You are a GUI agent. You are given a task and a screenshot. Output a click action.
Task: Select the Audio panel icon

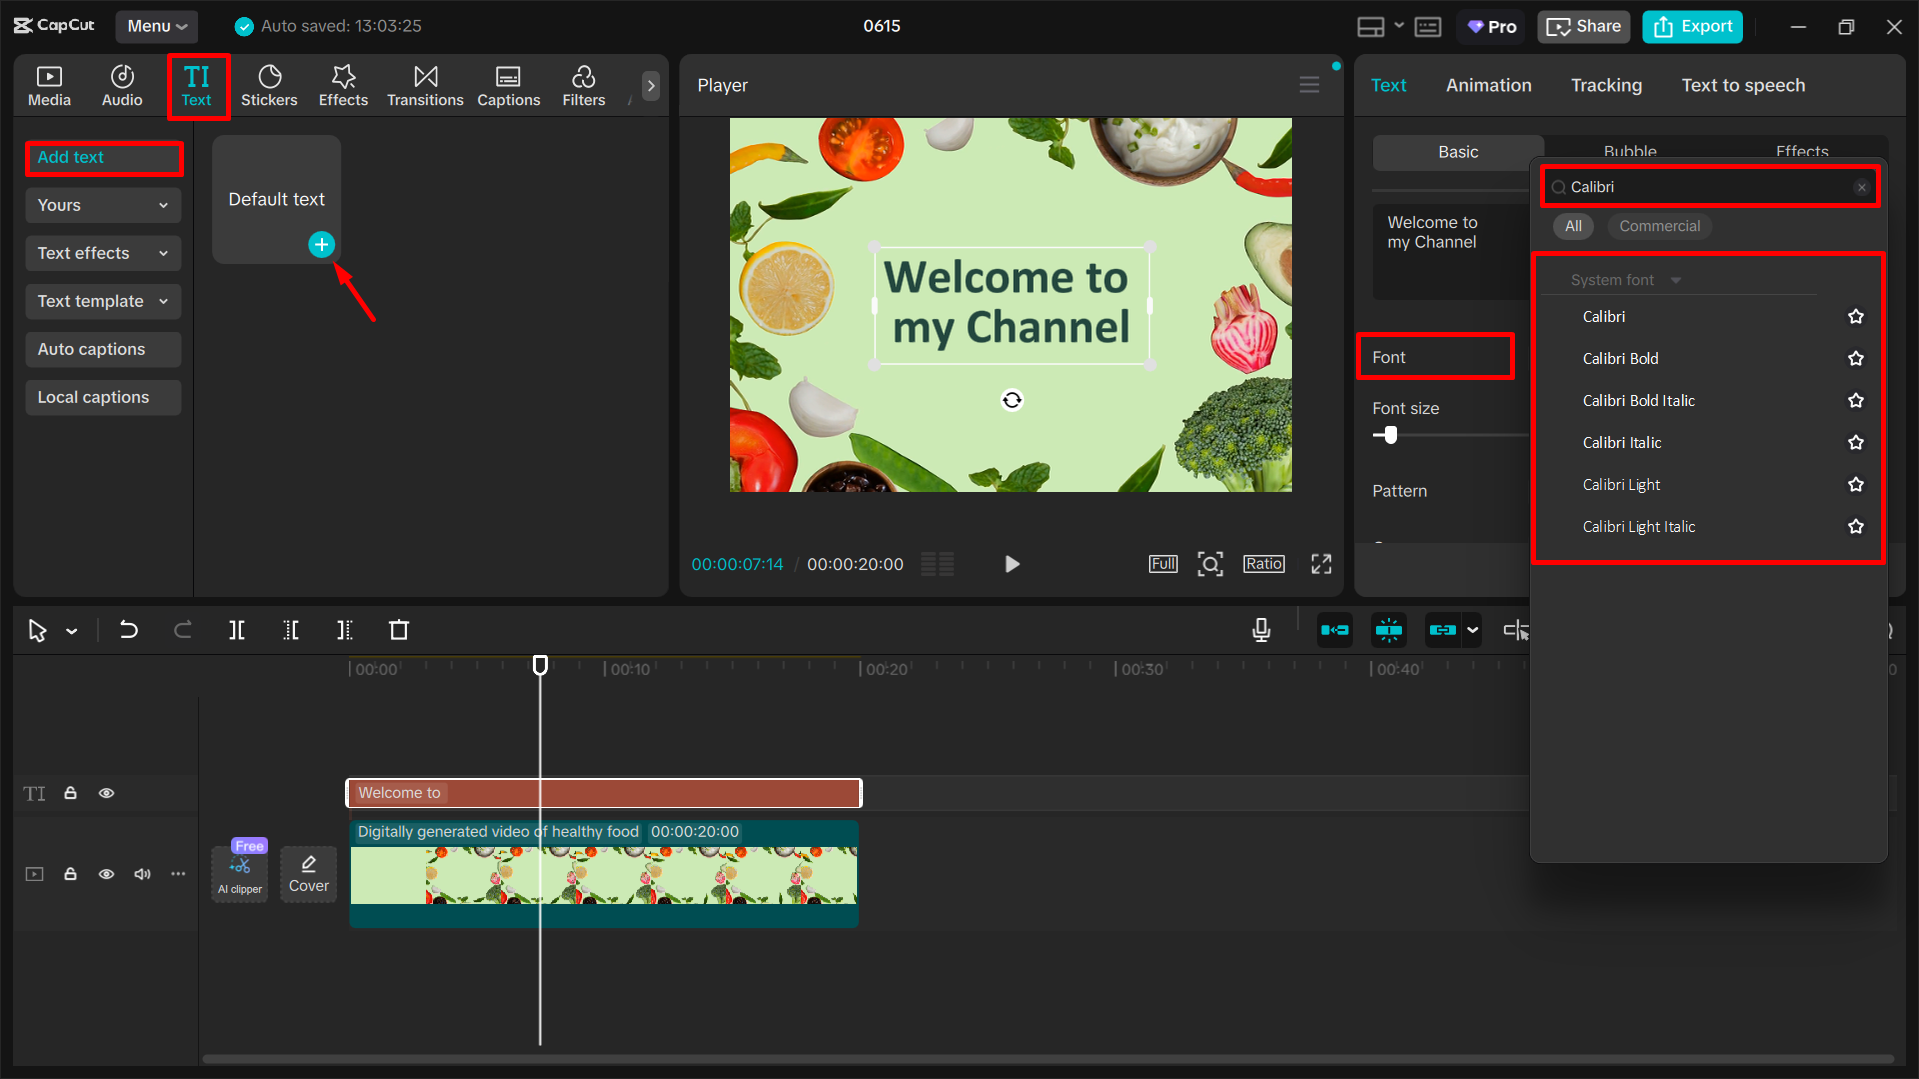point(121,85)
